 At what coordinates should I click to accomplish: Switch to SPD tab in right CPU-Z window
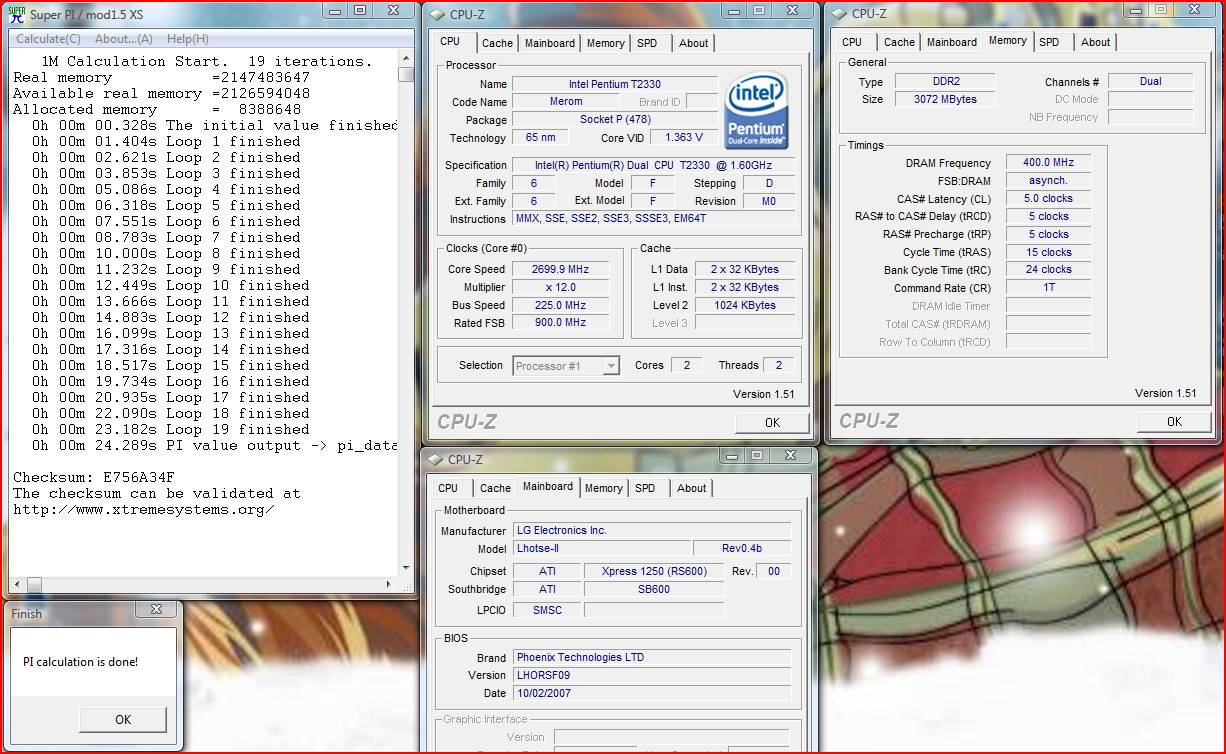click(1049, 42)
